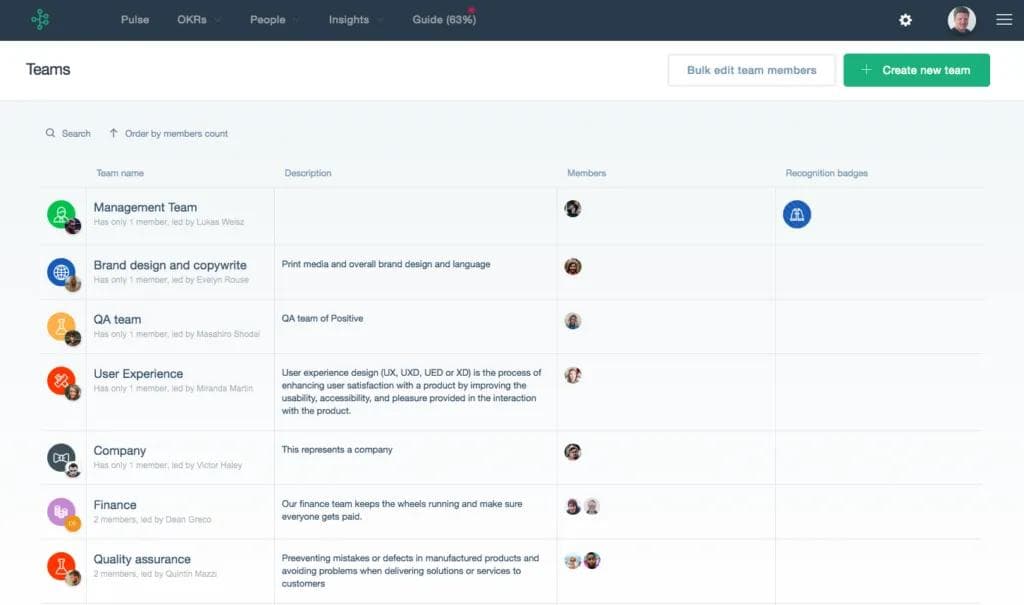Select the Management Team shield icon

coord(60,212)
